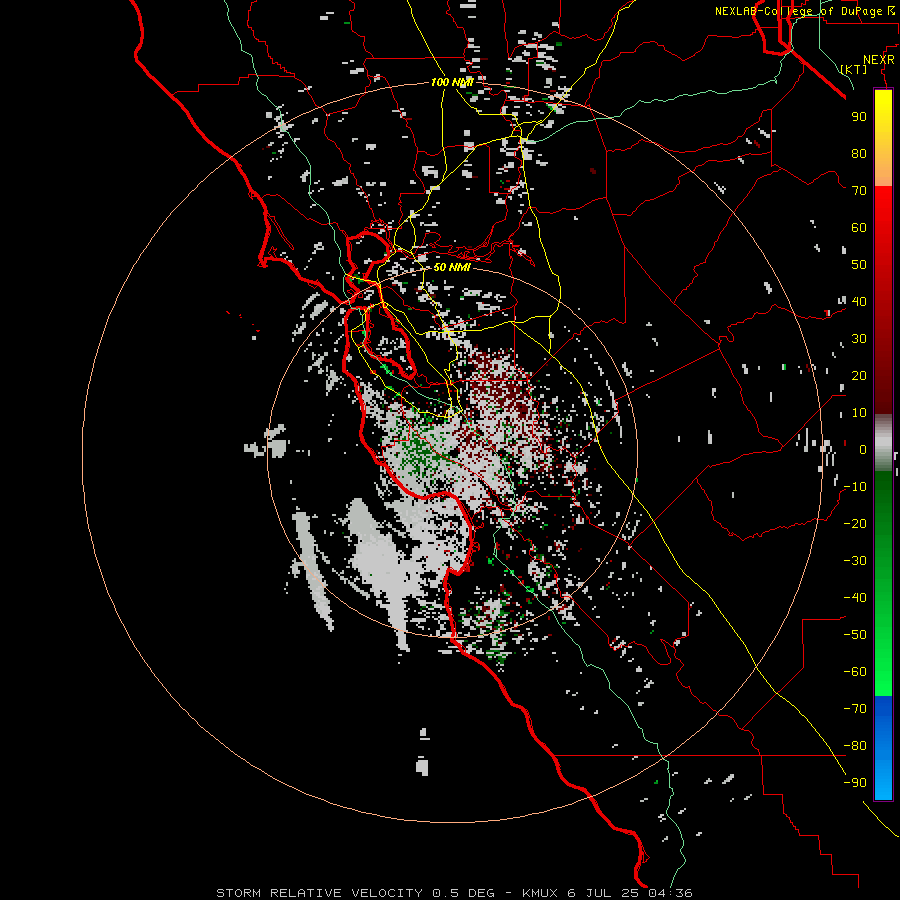
Task: Click the "50 NMI" range ring label
Action: click(x=452, y=267)
